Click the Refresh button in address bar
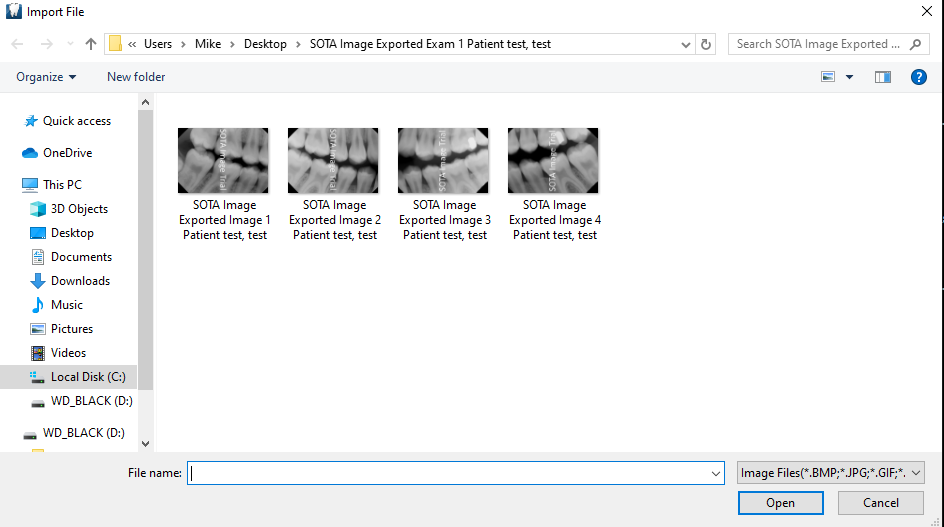 coord(707,44)
